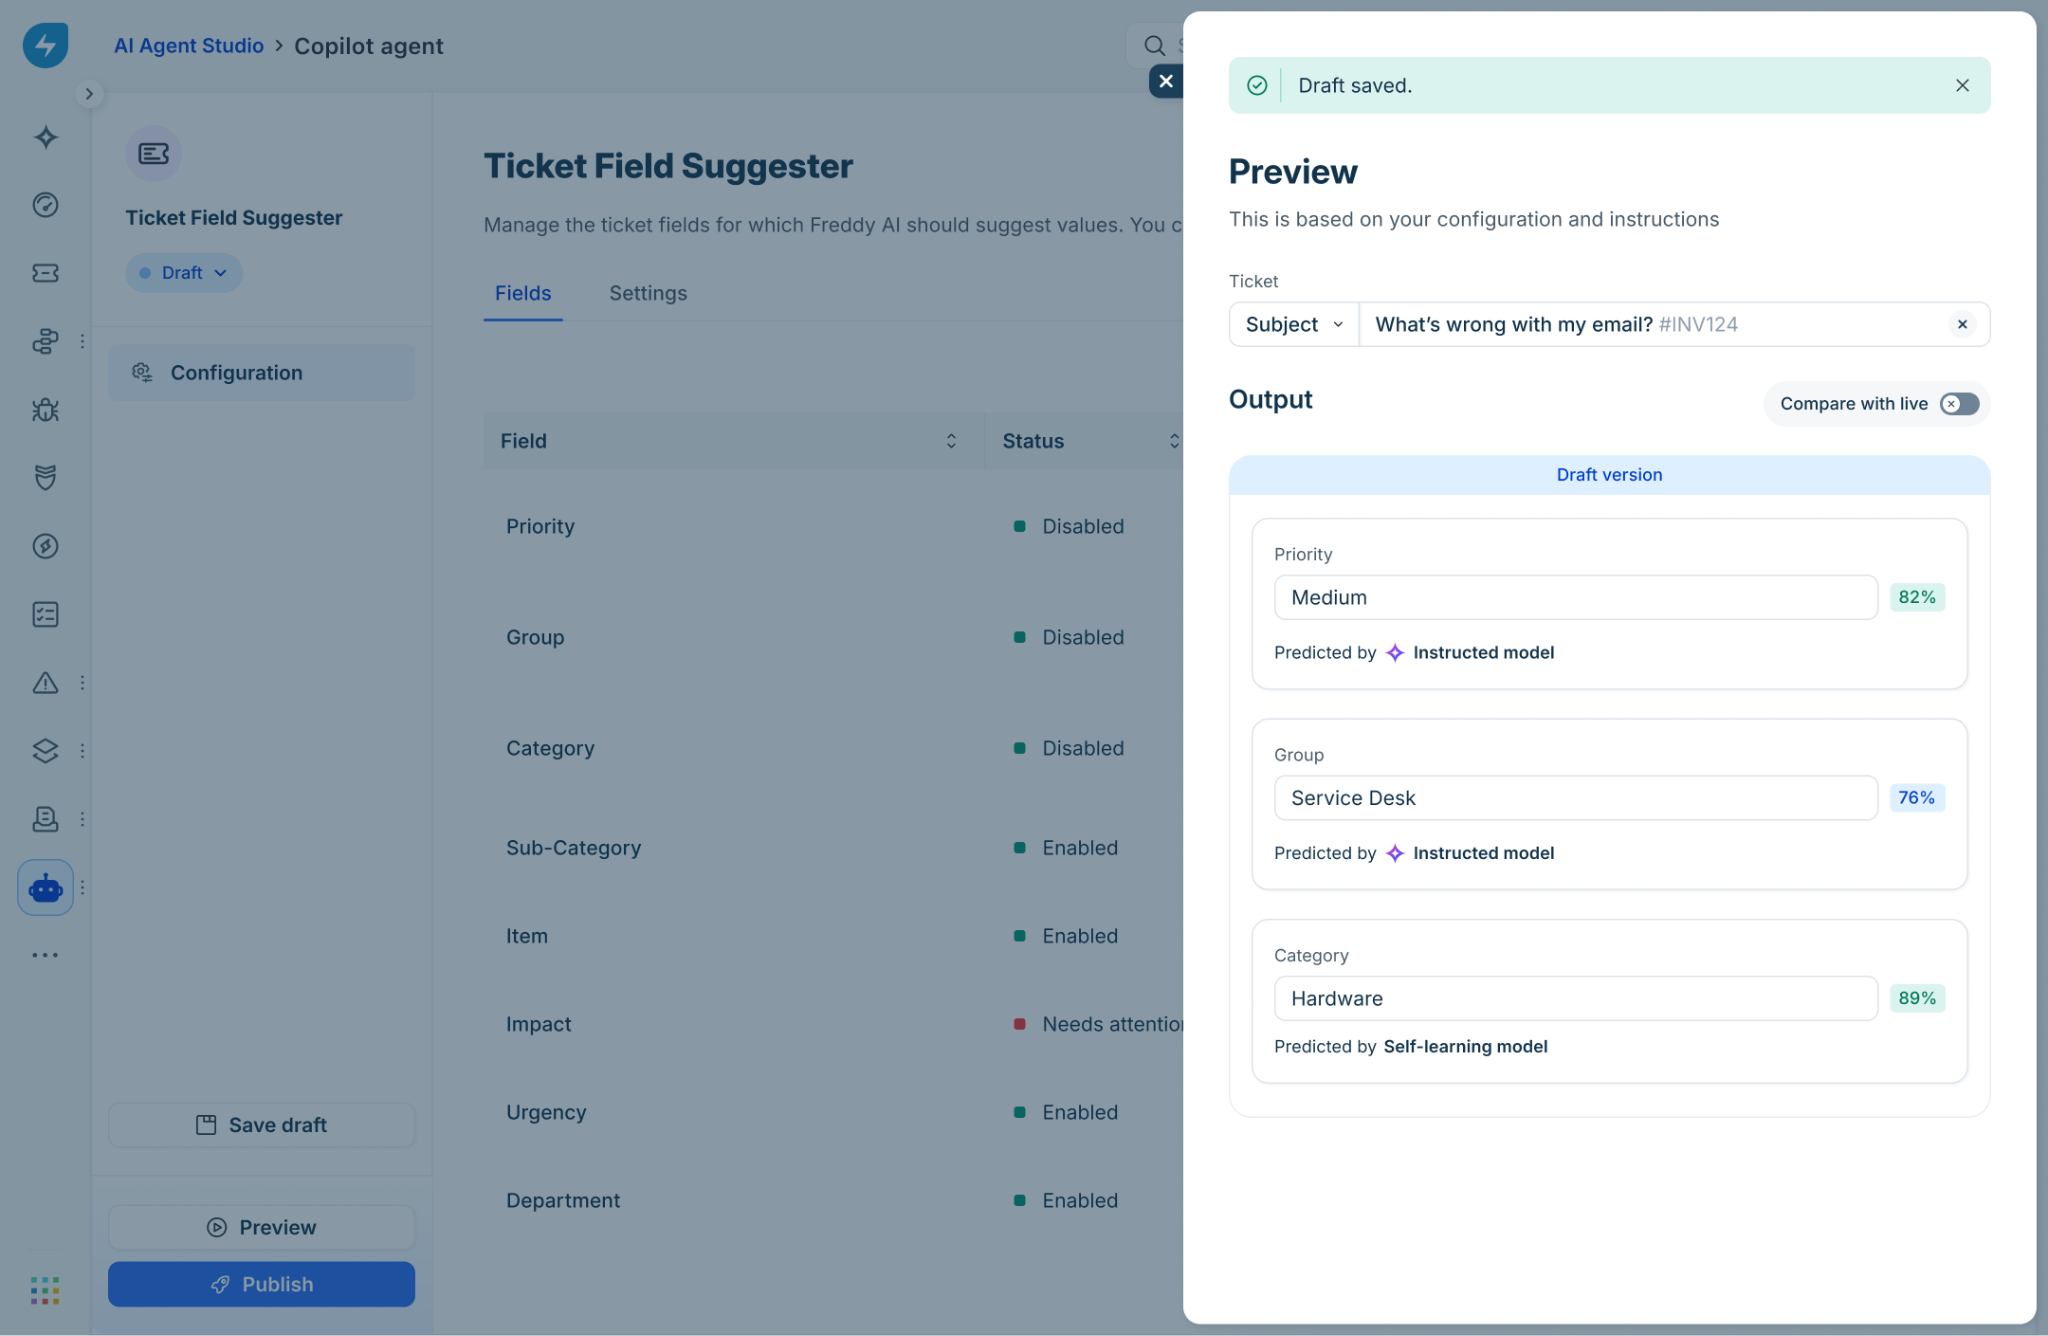
Task: Click the Group field showing Service Desk
Action: (x=1575, y=798)
